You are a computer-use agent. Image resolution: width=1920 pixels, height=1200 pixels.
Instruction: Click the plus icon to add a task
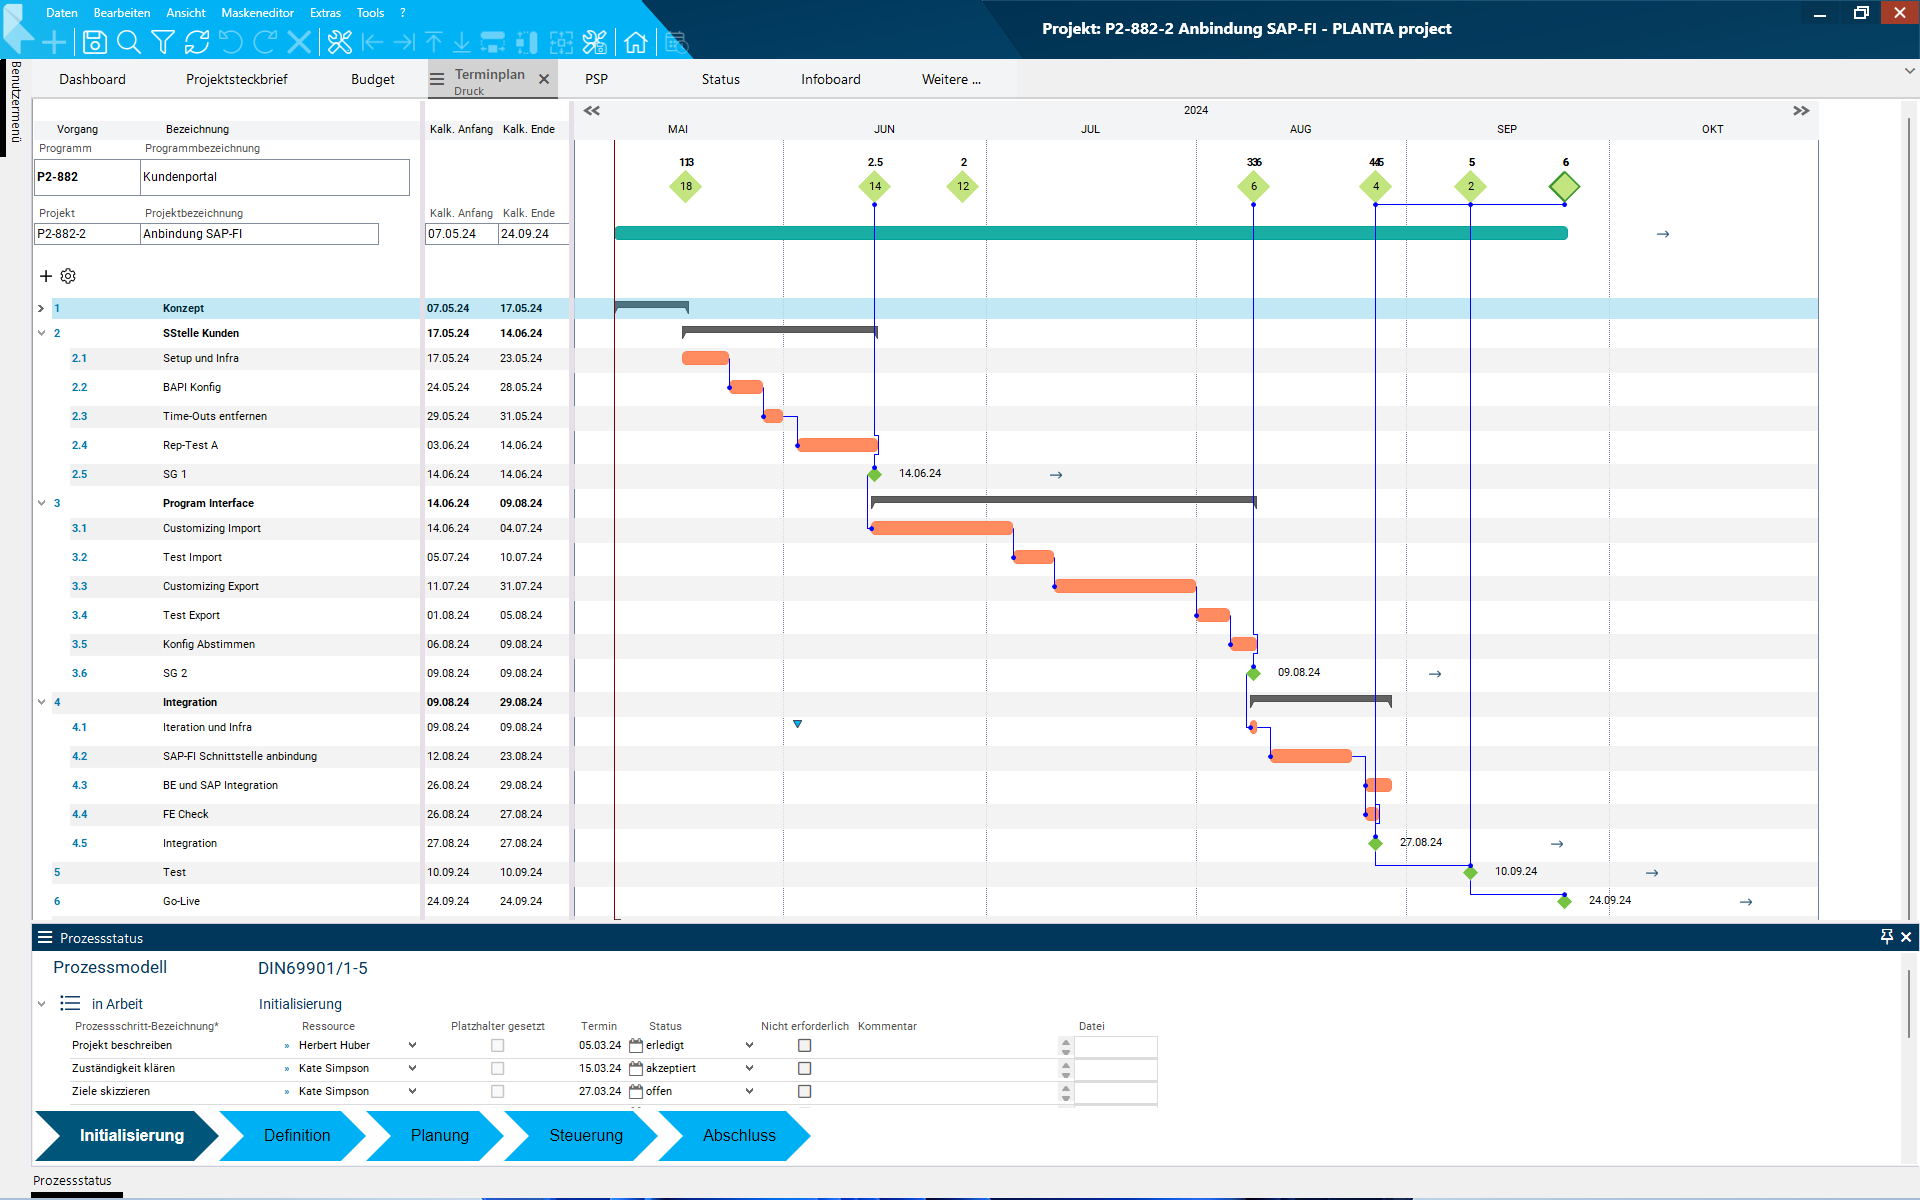(x=46, y=276)
